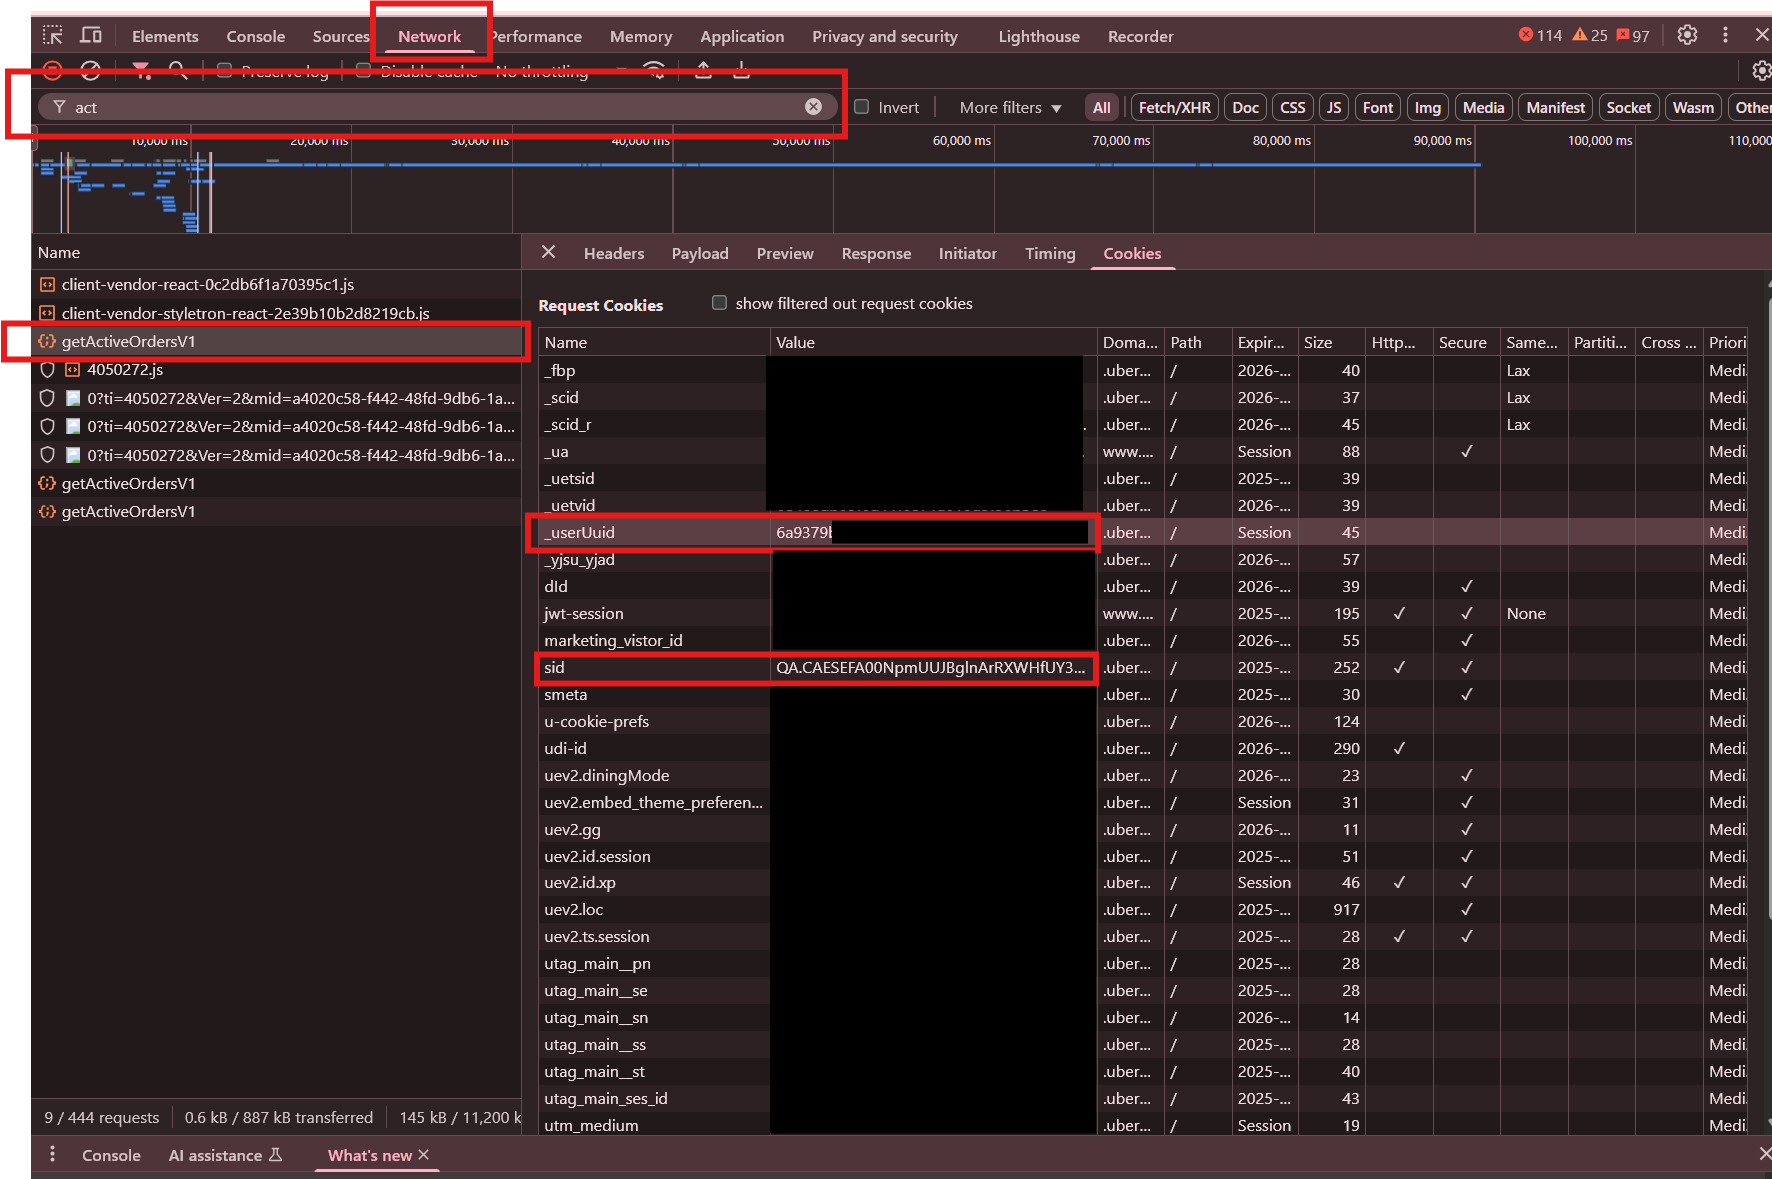This screenshot has width=1772, height=1179.
Task: Toggle the device toolbar icon
Action: click(91, 36)
